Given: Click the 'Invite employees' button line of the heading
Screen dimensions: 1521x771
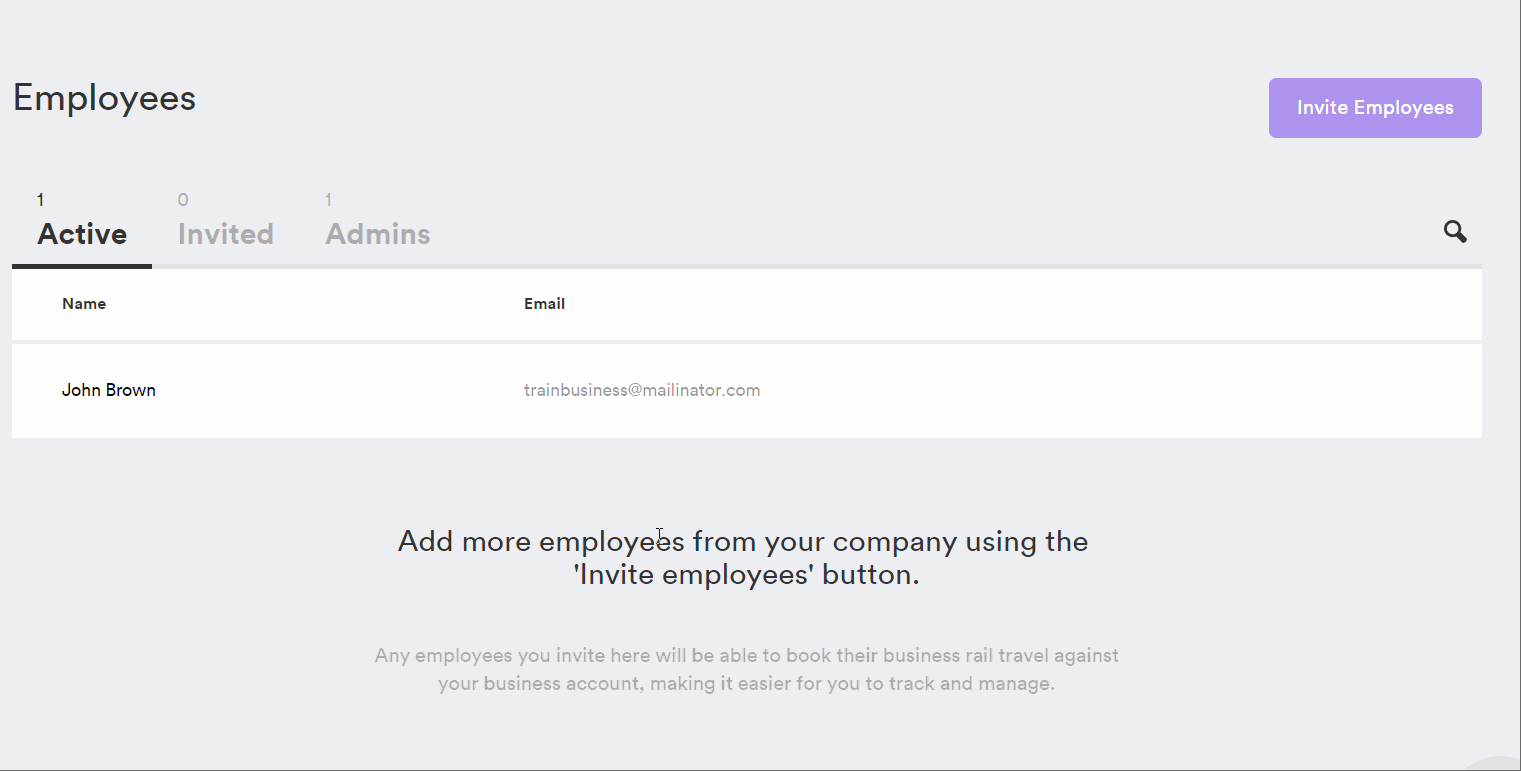Looking at the screenshot, I should [747, 576].
